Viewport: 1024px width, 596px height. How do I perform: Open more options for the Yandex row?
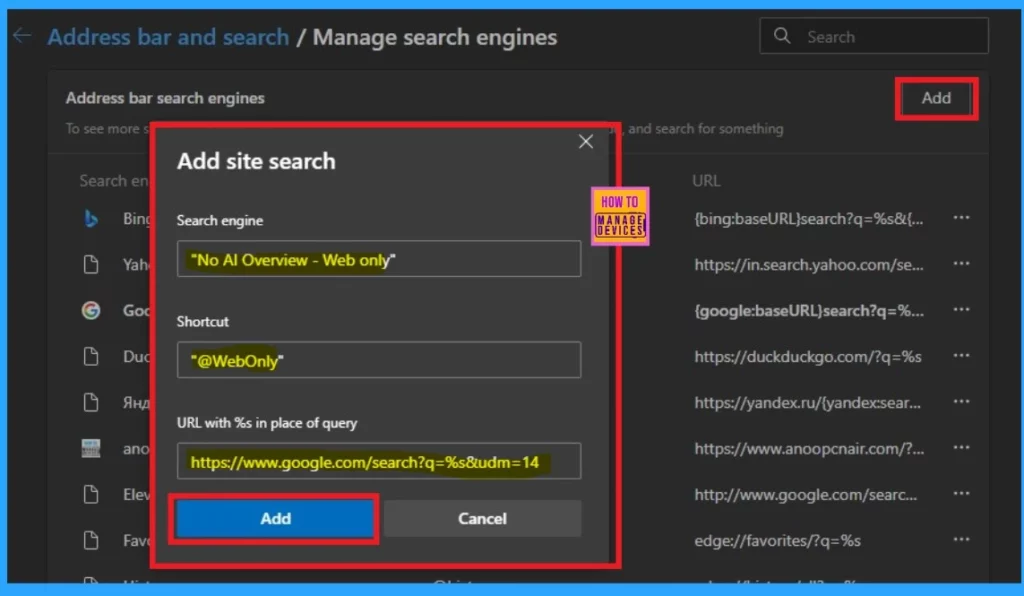pyautogui.click(x=961, y=401)
